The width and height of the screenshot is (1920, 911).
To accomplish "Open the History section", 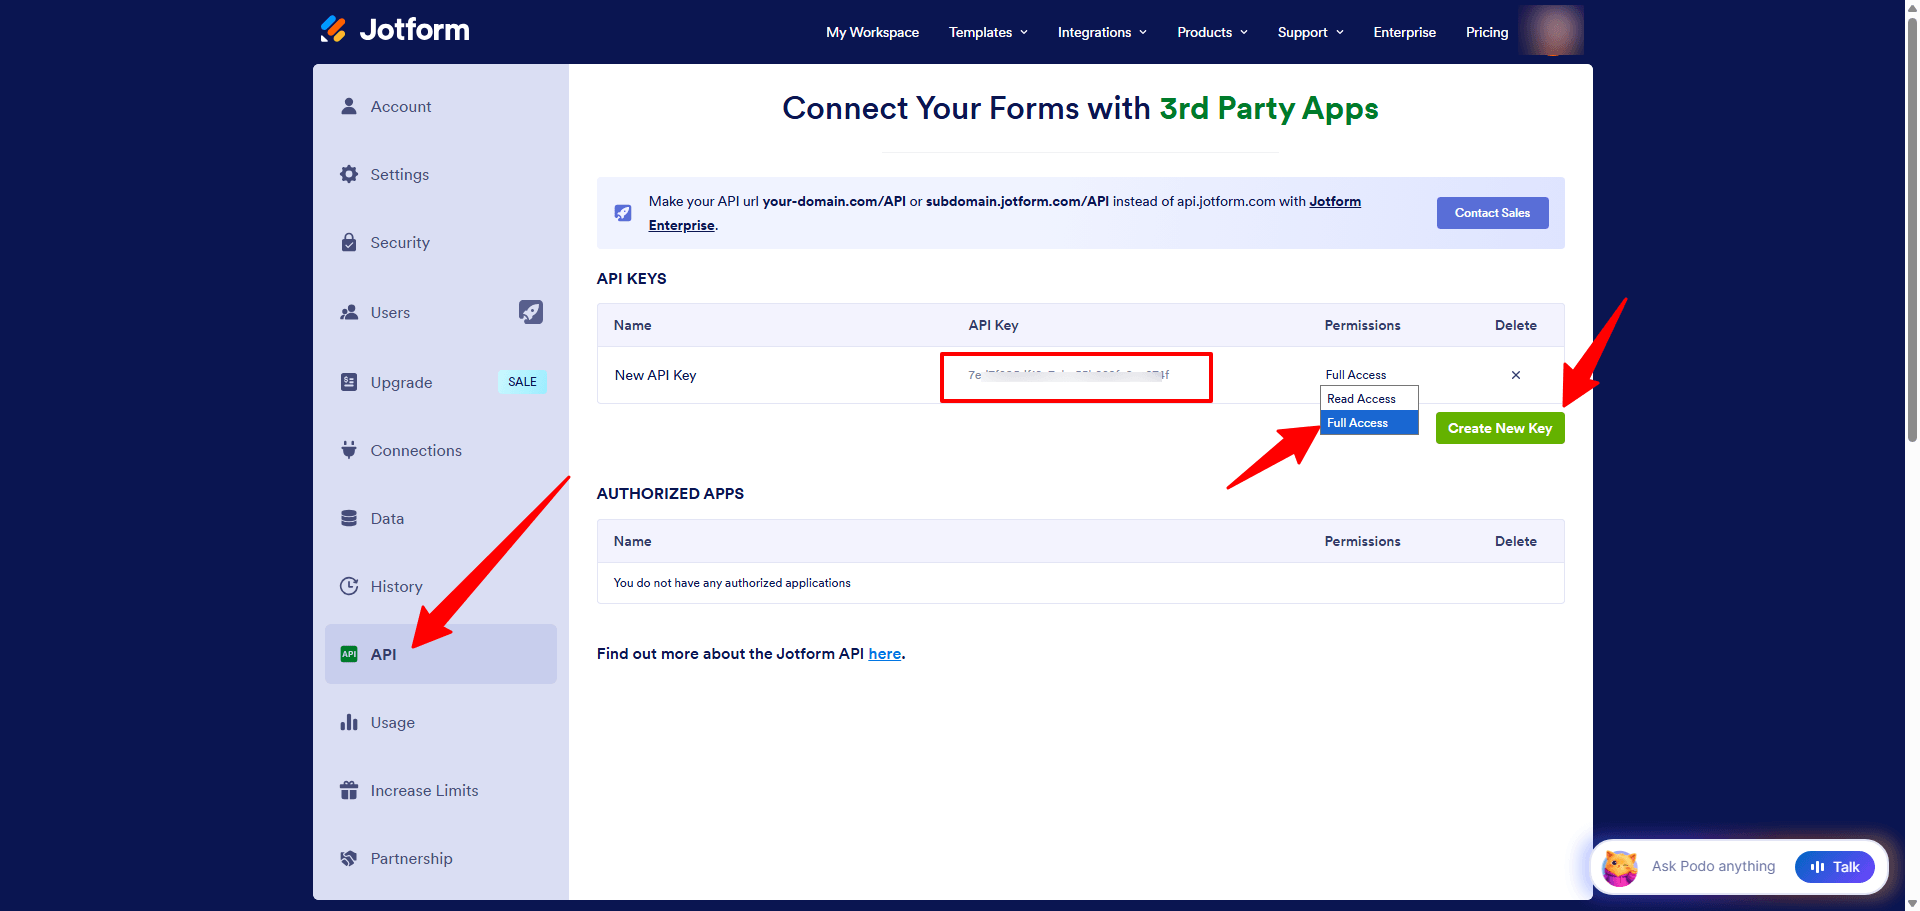I will [x=441, y=586].
